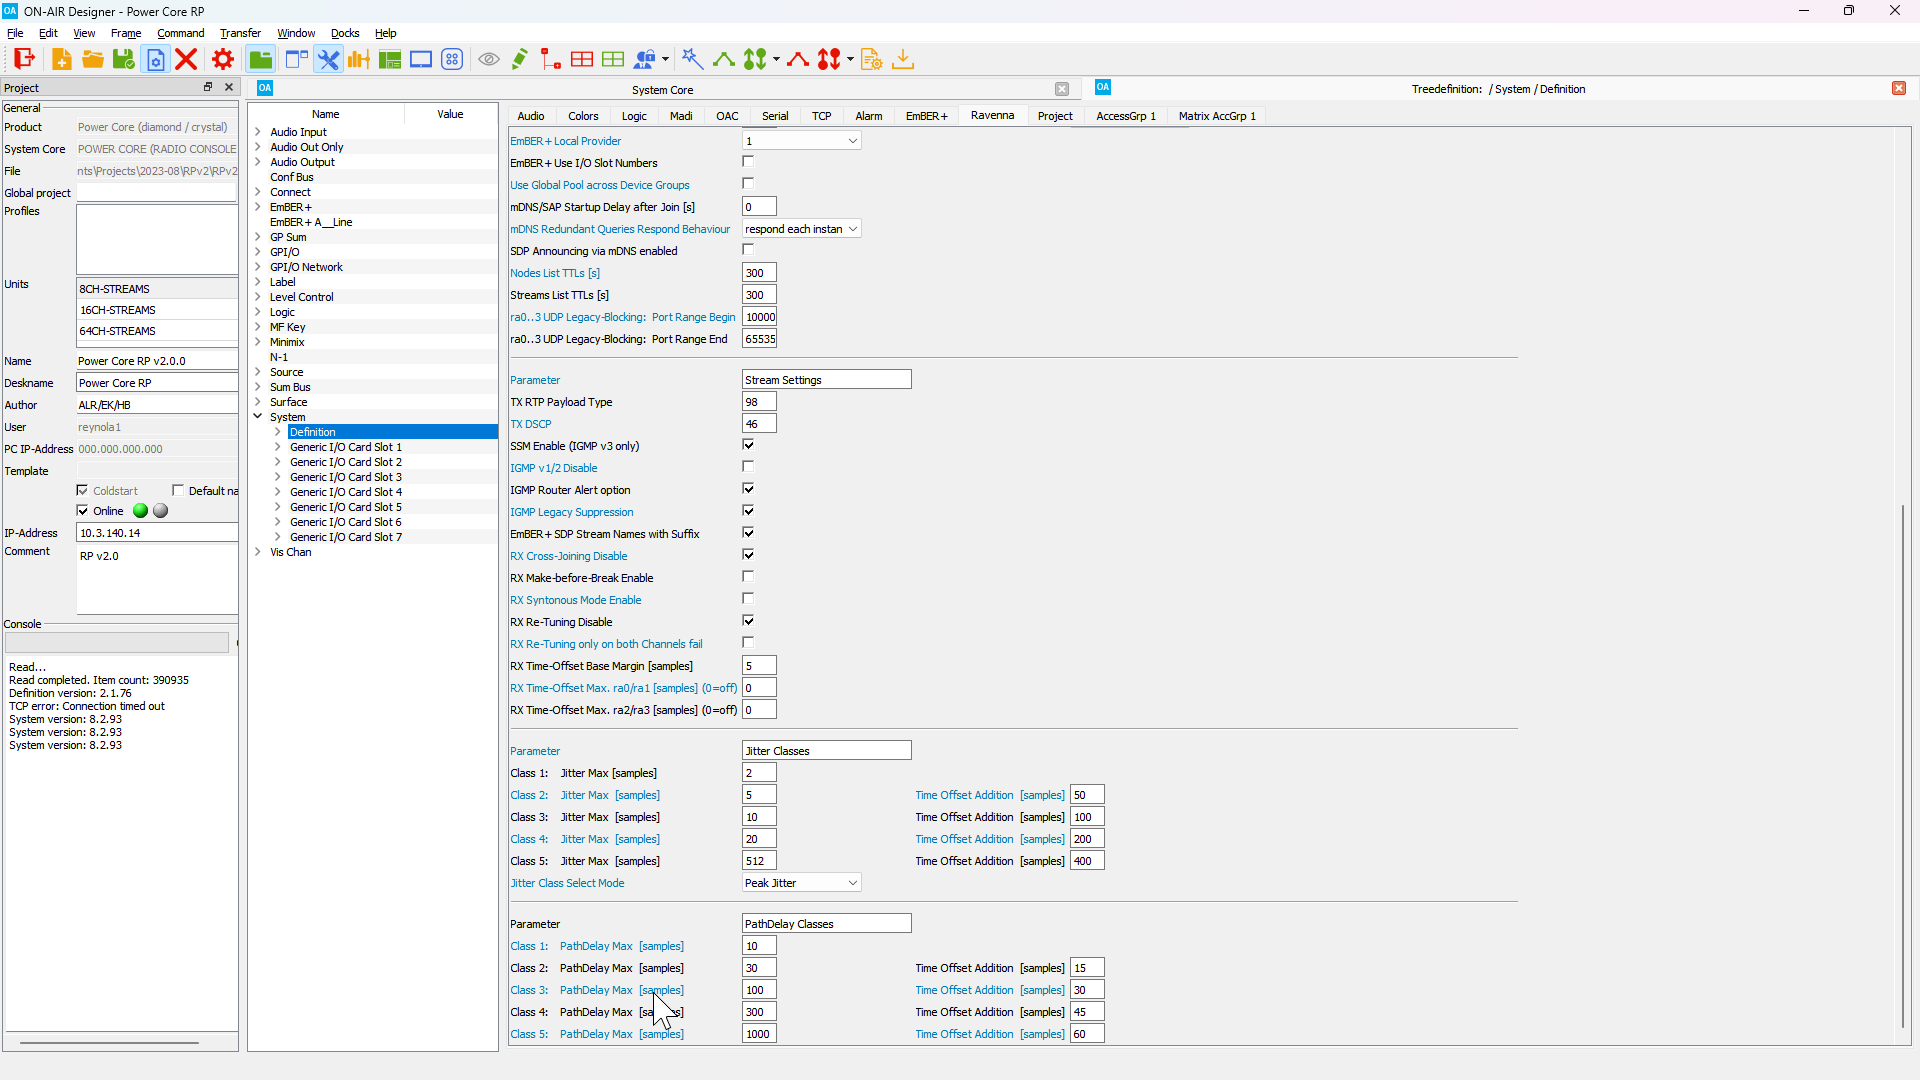Open mDNS Redundant Queries Respond Behaviour dropdown
1920x1080 pixels.
(801, 229)
